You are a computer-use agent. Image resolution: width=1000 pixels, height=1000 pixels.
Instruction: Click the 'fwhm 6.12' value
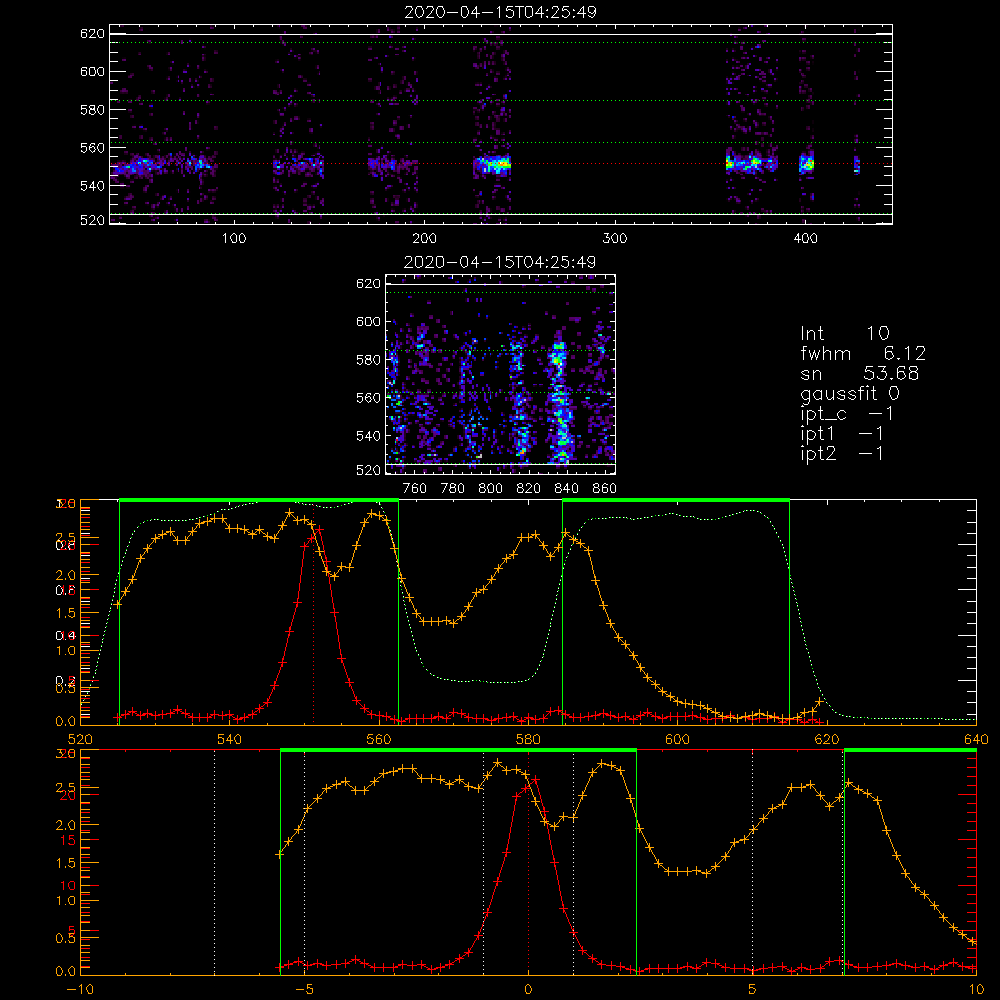[863, 353]
